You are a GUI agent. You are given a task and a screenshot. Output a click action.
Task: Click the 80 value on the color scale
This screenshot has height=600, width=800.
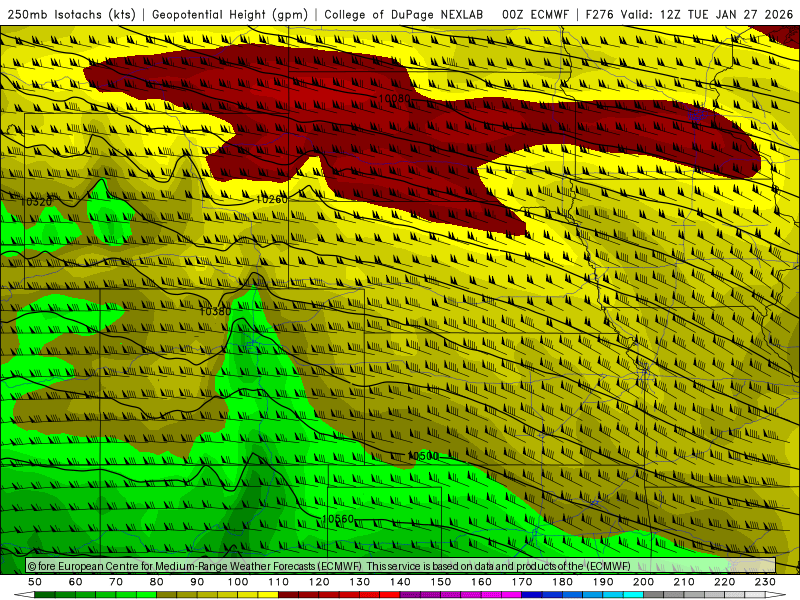pyautogui.click(x=157, y=582)
